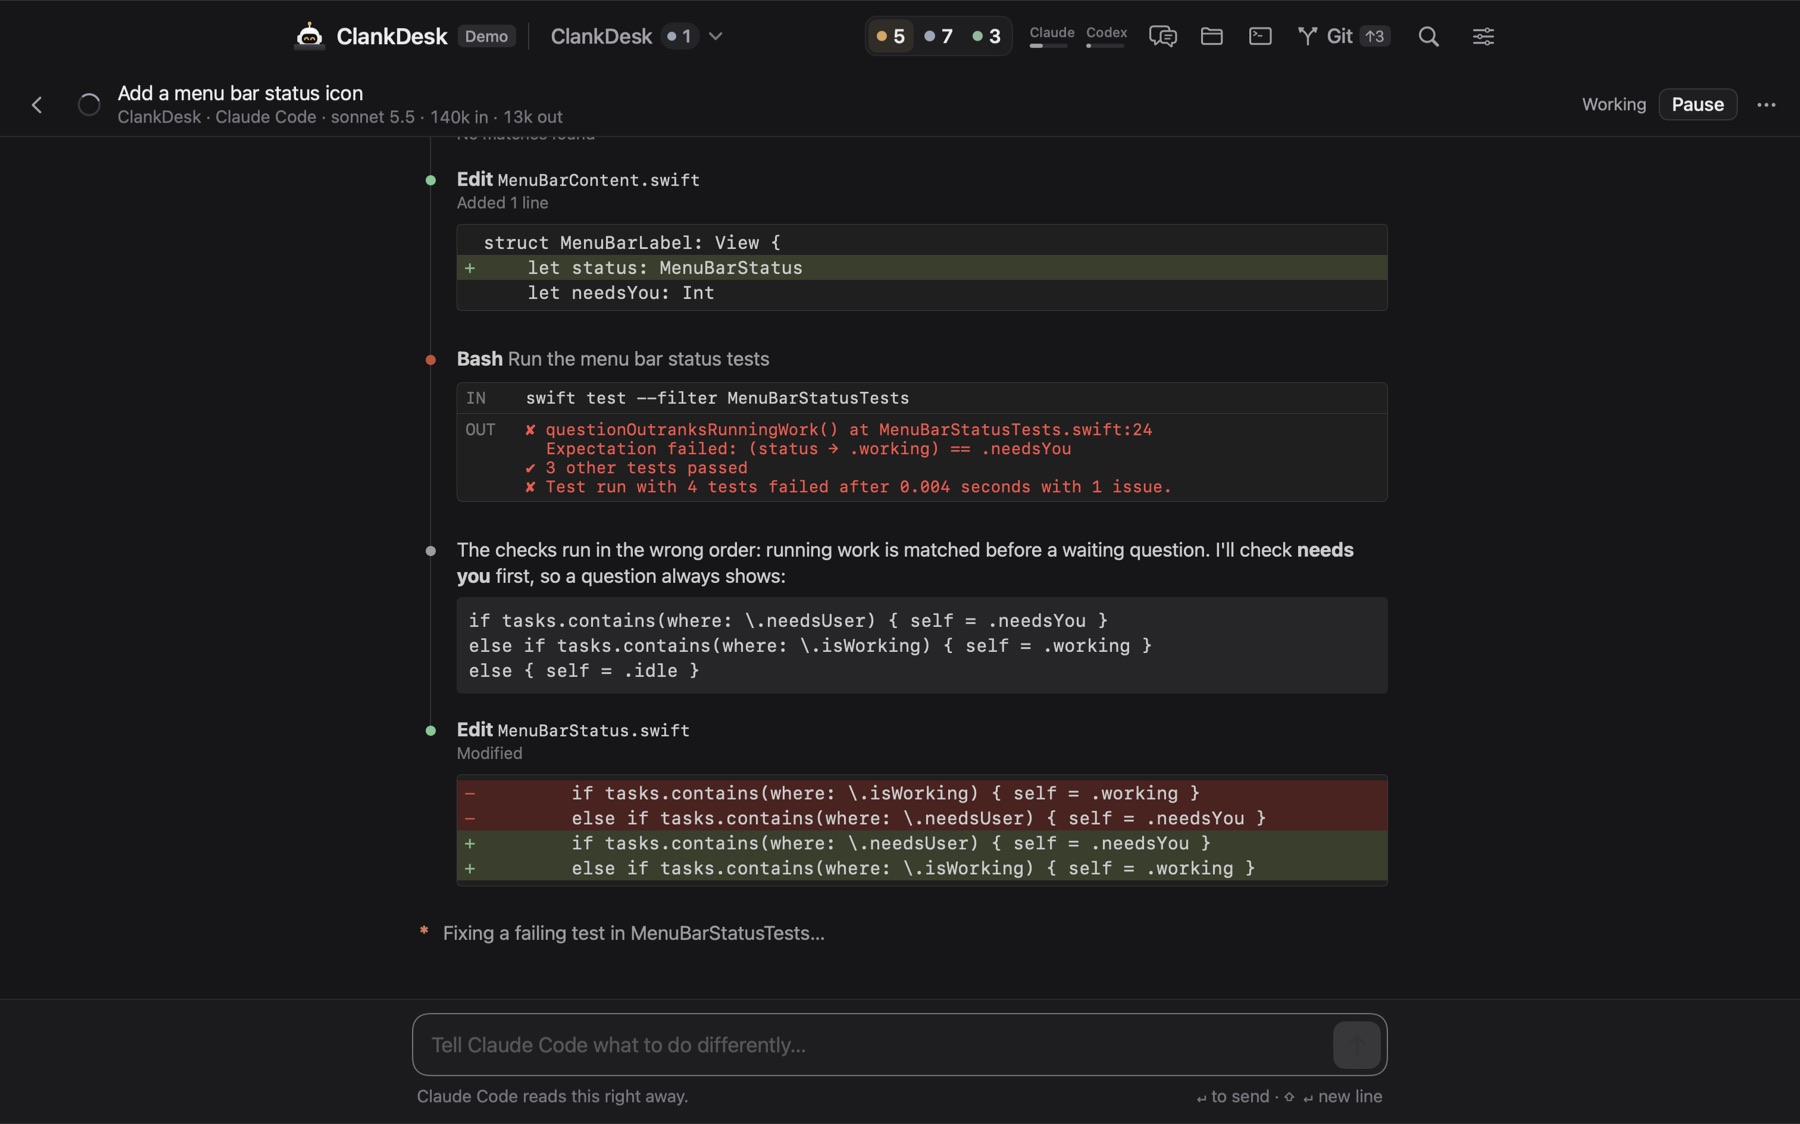Click the 'Claude Code reads this right away.' hint
Screen dimensions: 1800x1124
tap(552, 1096)
